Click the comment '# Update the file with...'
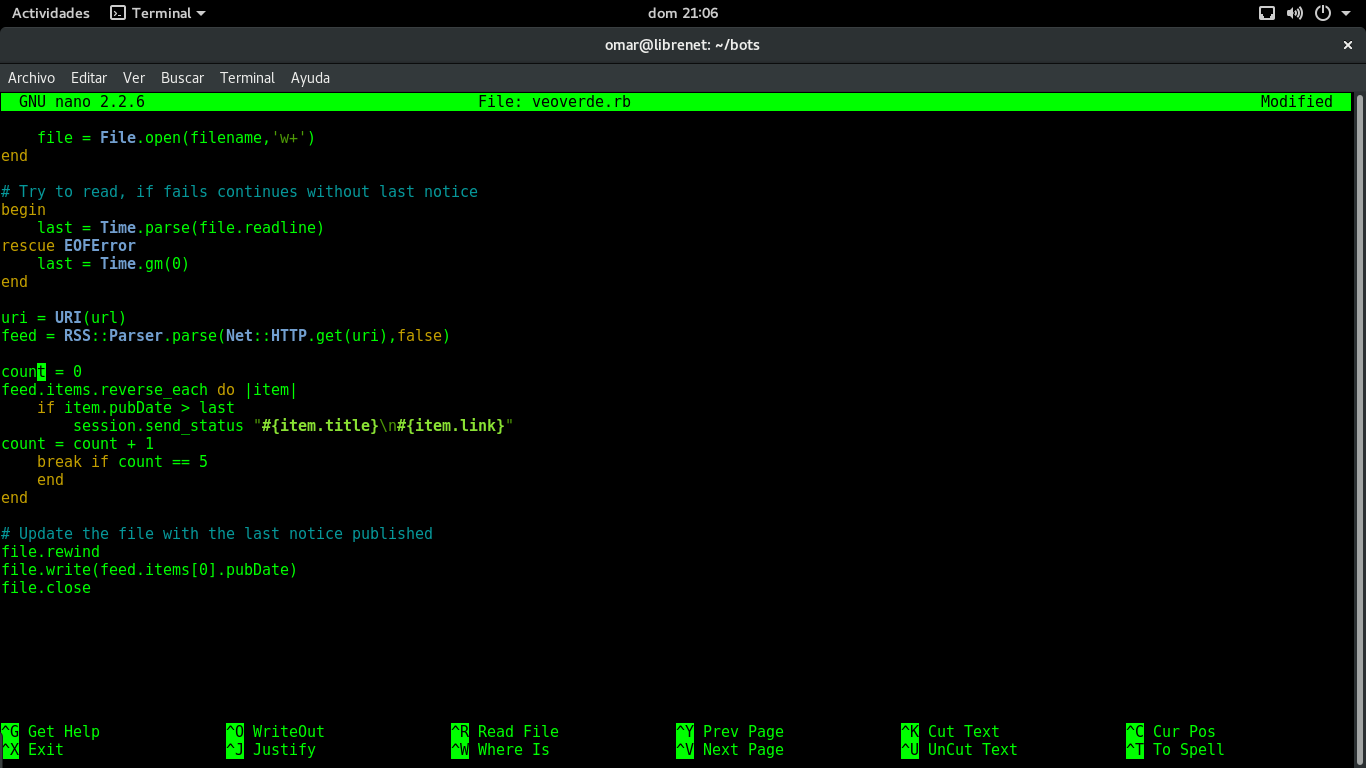 pos(217,534)
